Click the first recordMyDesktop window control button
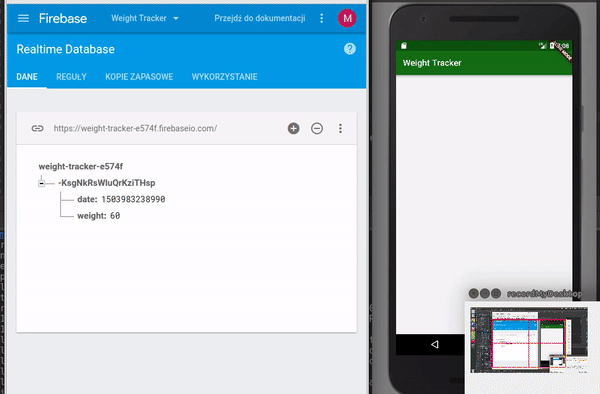The height and width of the screenshot is (394, 600). tap(474, 293)
